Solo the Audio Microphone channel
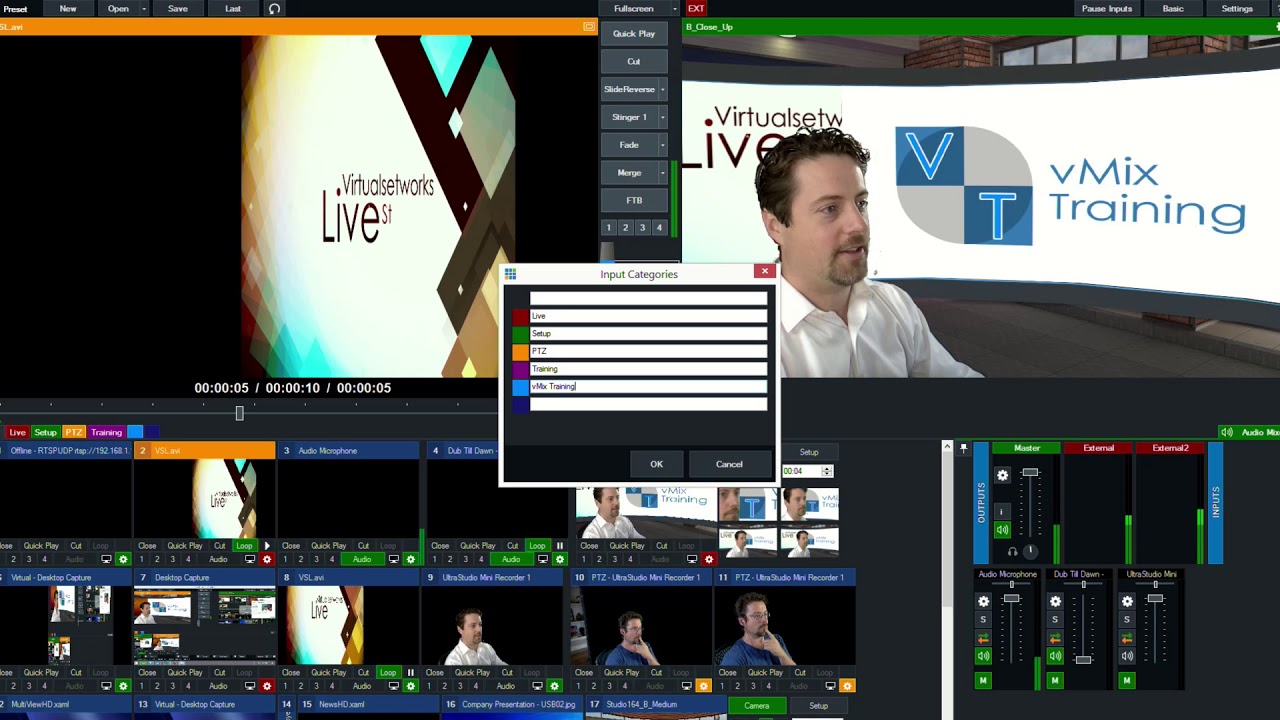 (x=983, y=620)
